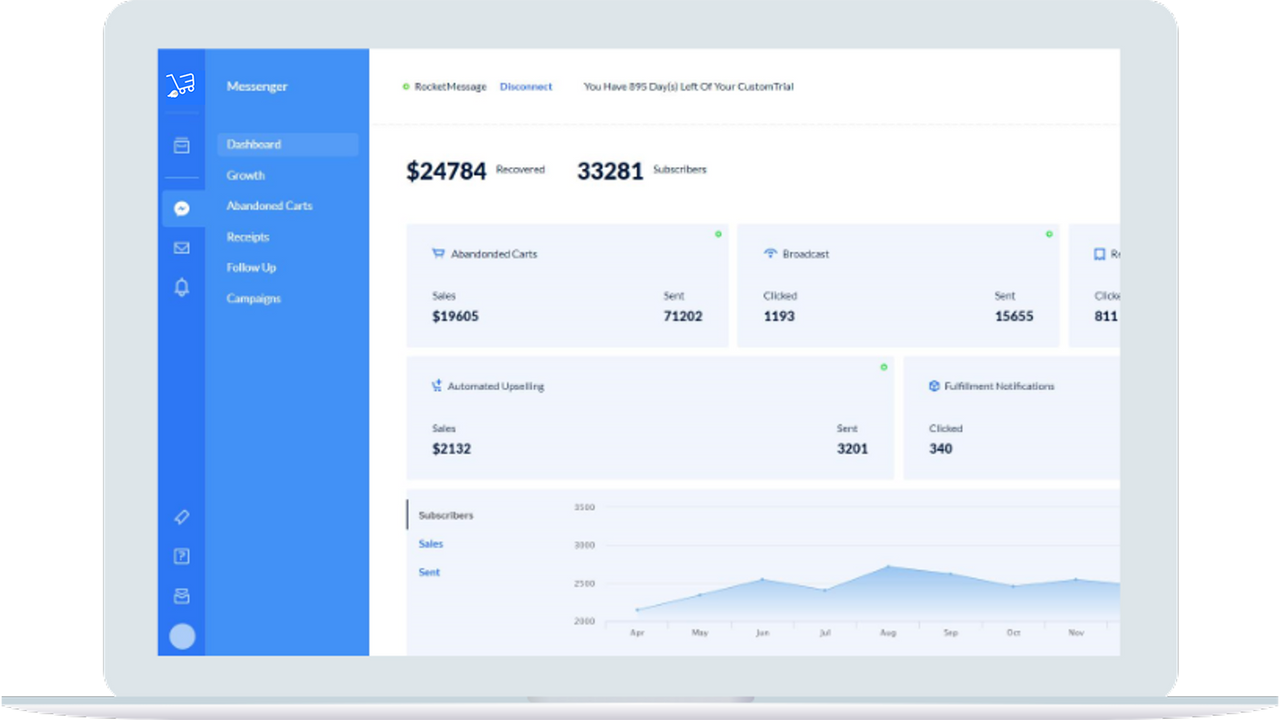Navigate to Campaigns
Viewport: 1280px width, 720px height.
point(254,299)
